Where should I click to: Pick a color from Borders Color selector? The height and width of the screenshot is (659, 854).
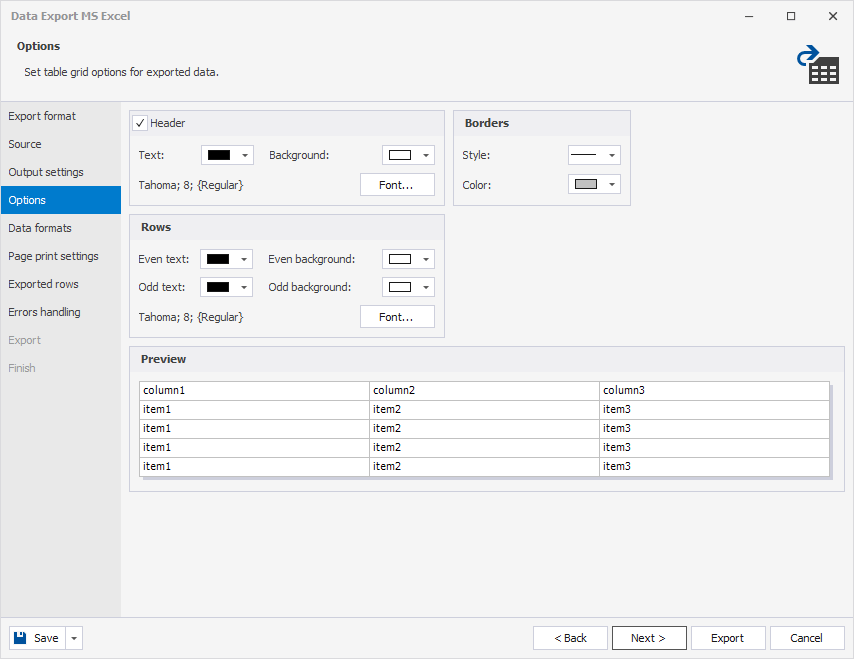click(x=611, y=184)
